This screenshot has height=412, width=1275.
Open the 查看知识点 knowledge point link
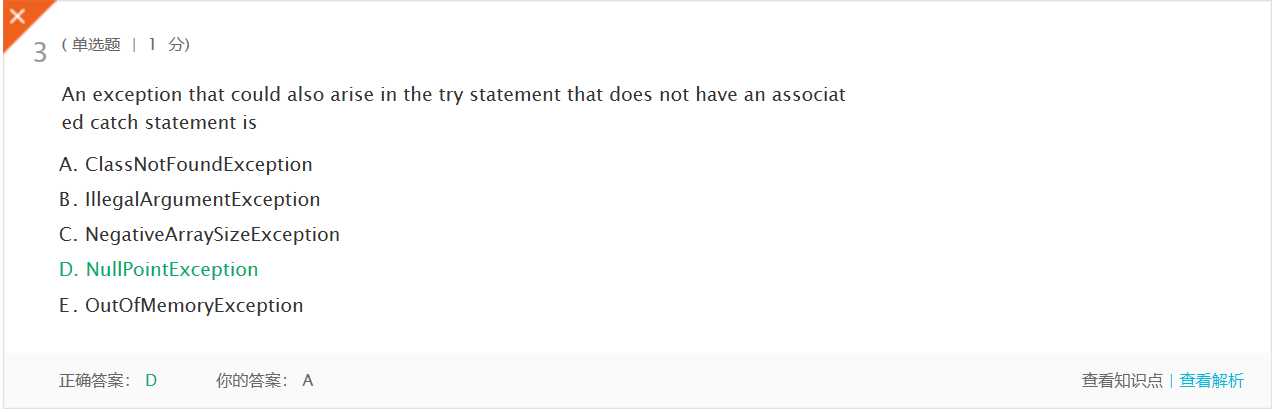(1122, 380)
